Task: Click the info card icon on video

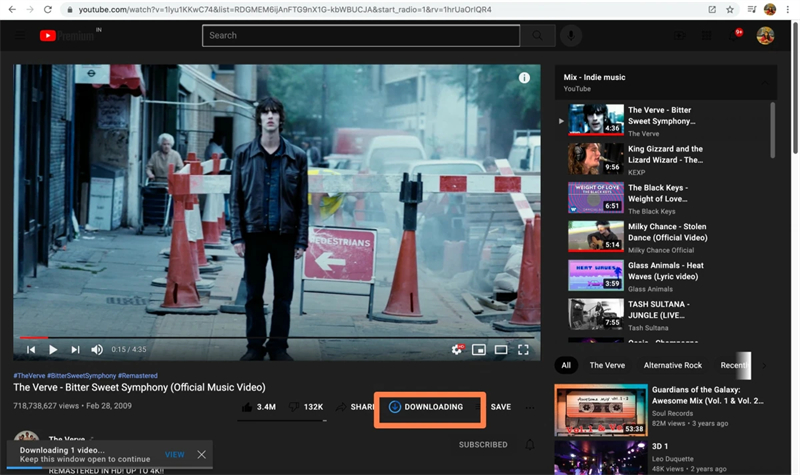Action: point(524,78)
